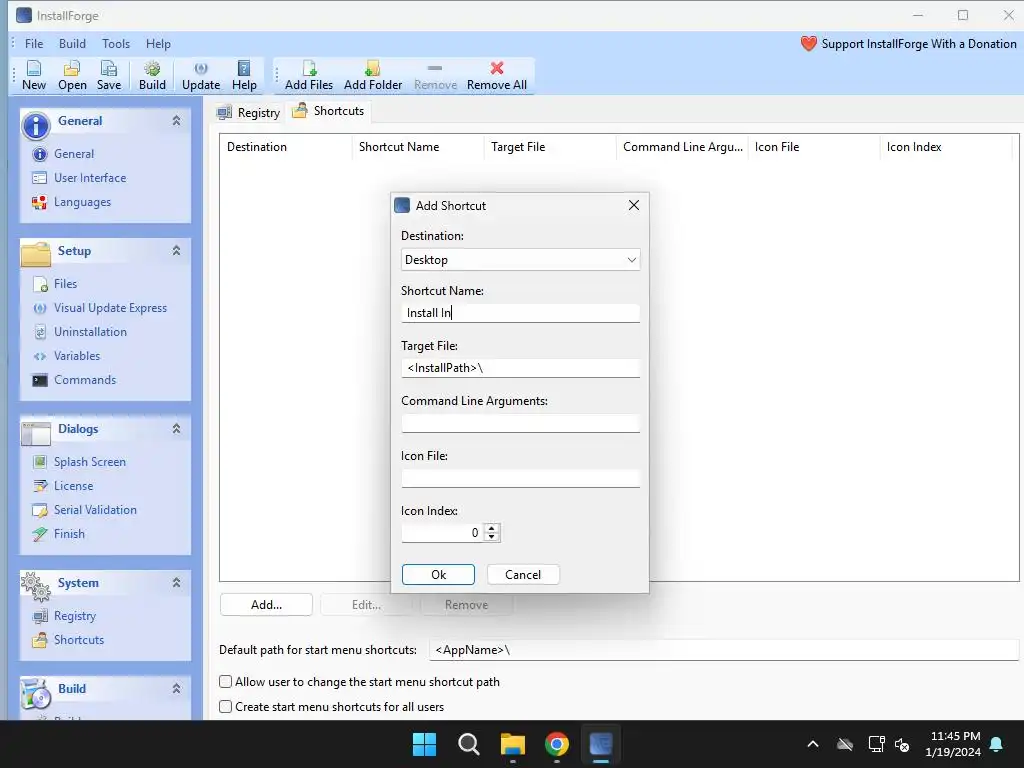Screen dimensions: 1024x768
Task: Click the Open project toolbar icon
Action: pos(72,75)
